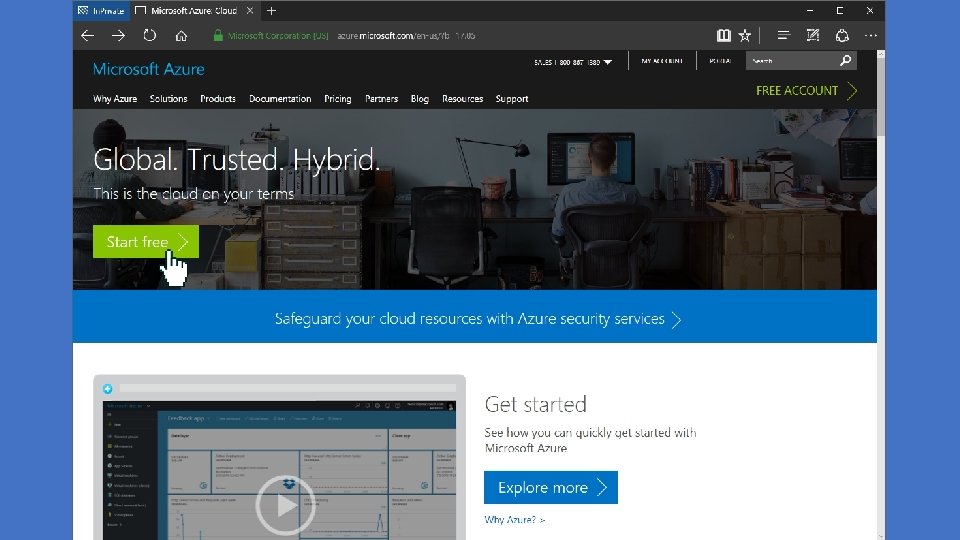Viewport: 960px width, 540px height.
Task: Add page to favorites with star icon
Action: point(744,36)
